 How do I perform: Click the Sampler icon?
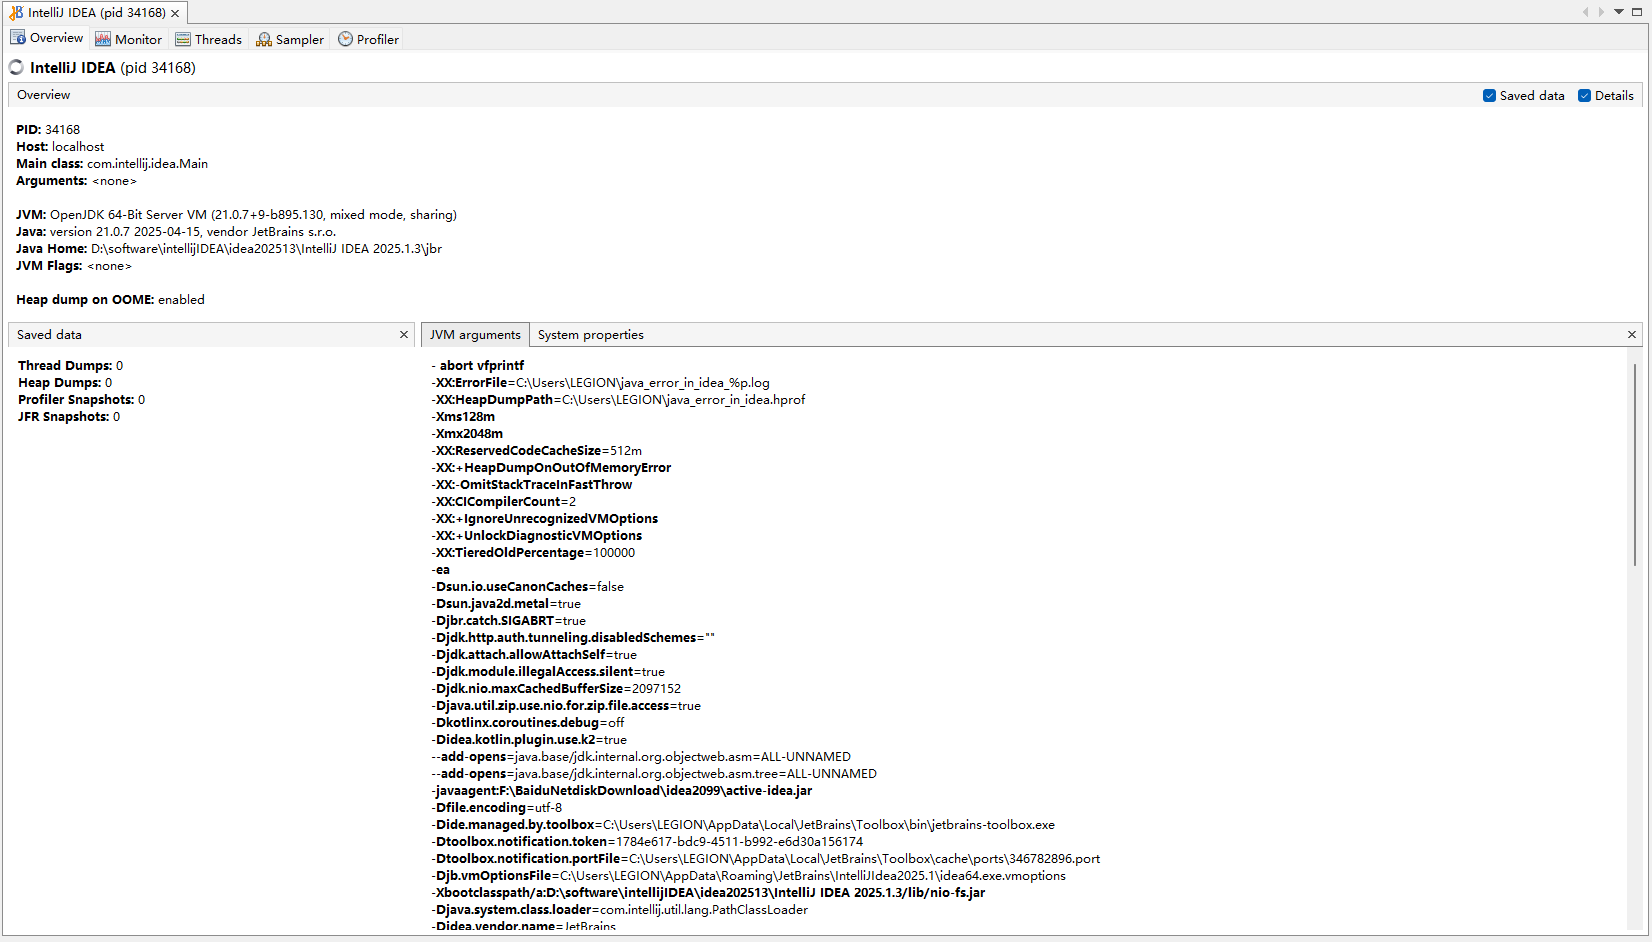pos(264,39)
